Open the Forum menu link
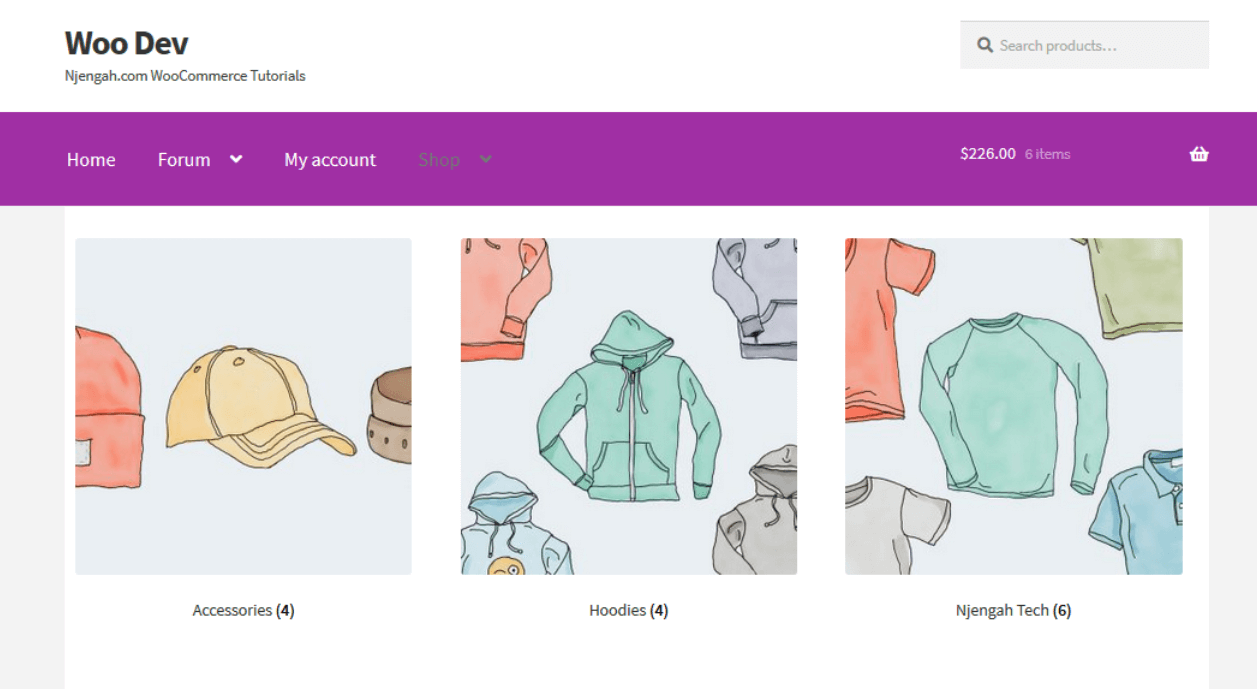This screenshot has width=1257, height=689. [184, 160]
